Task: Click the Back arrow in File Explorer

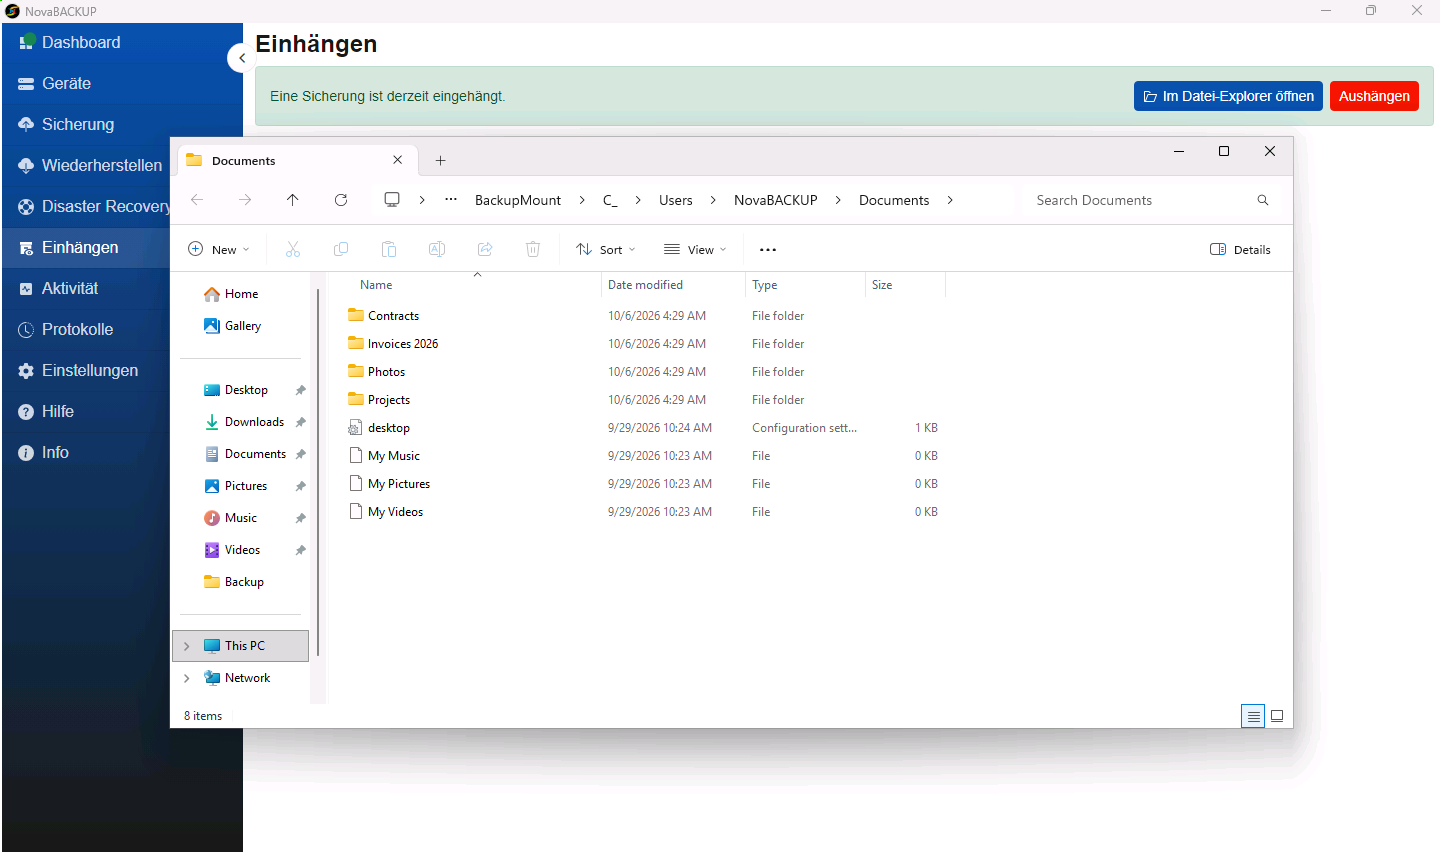Action: 197,200
